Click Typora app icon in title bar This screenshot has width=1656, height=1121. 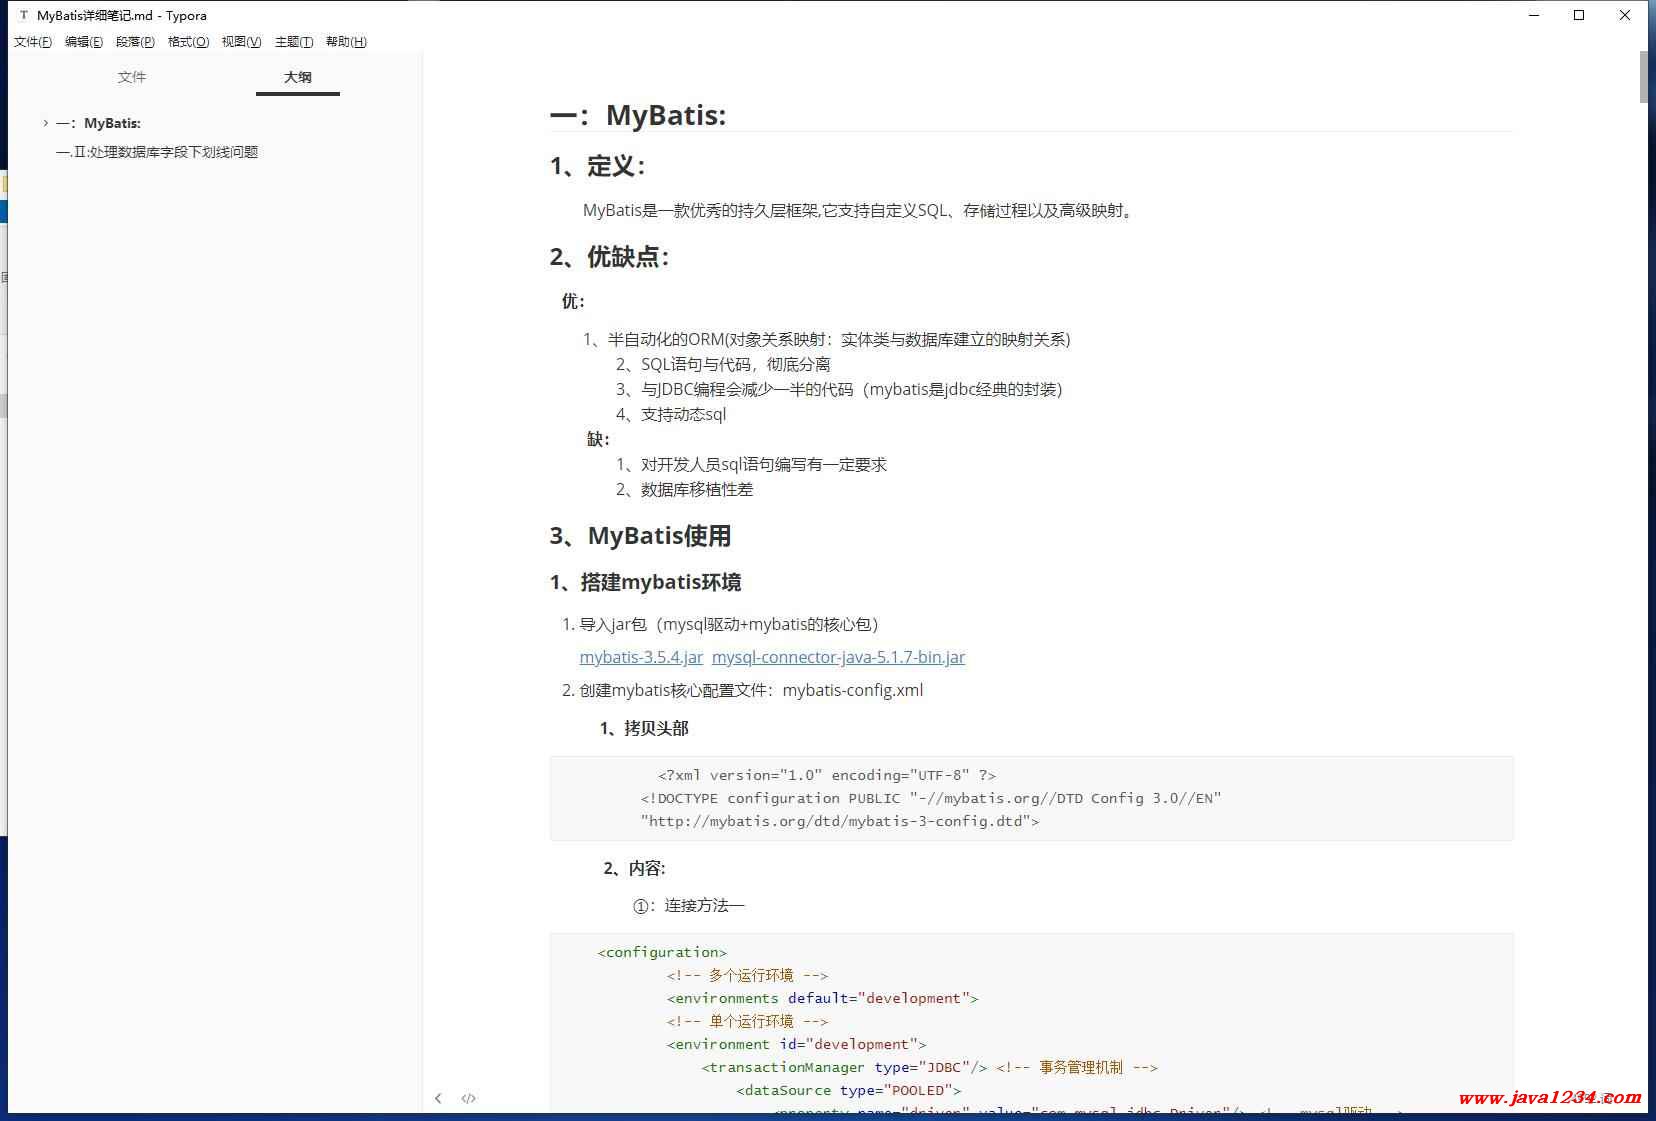(23, 15)
